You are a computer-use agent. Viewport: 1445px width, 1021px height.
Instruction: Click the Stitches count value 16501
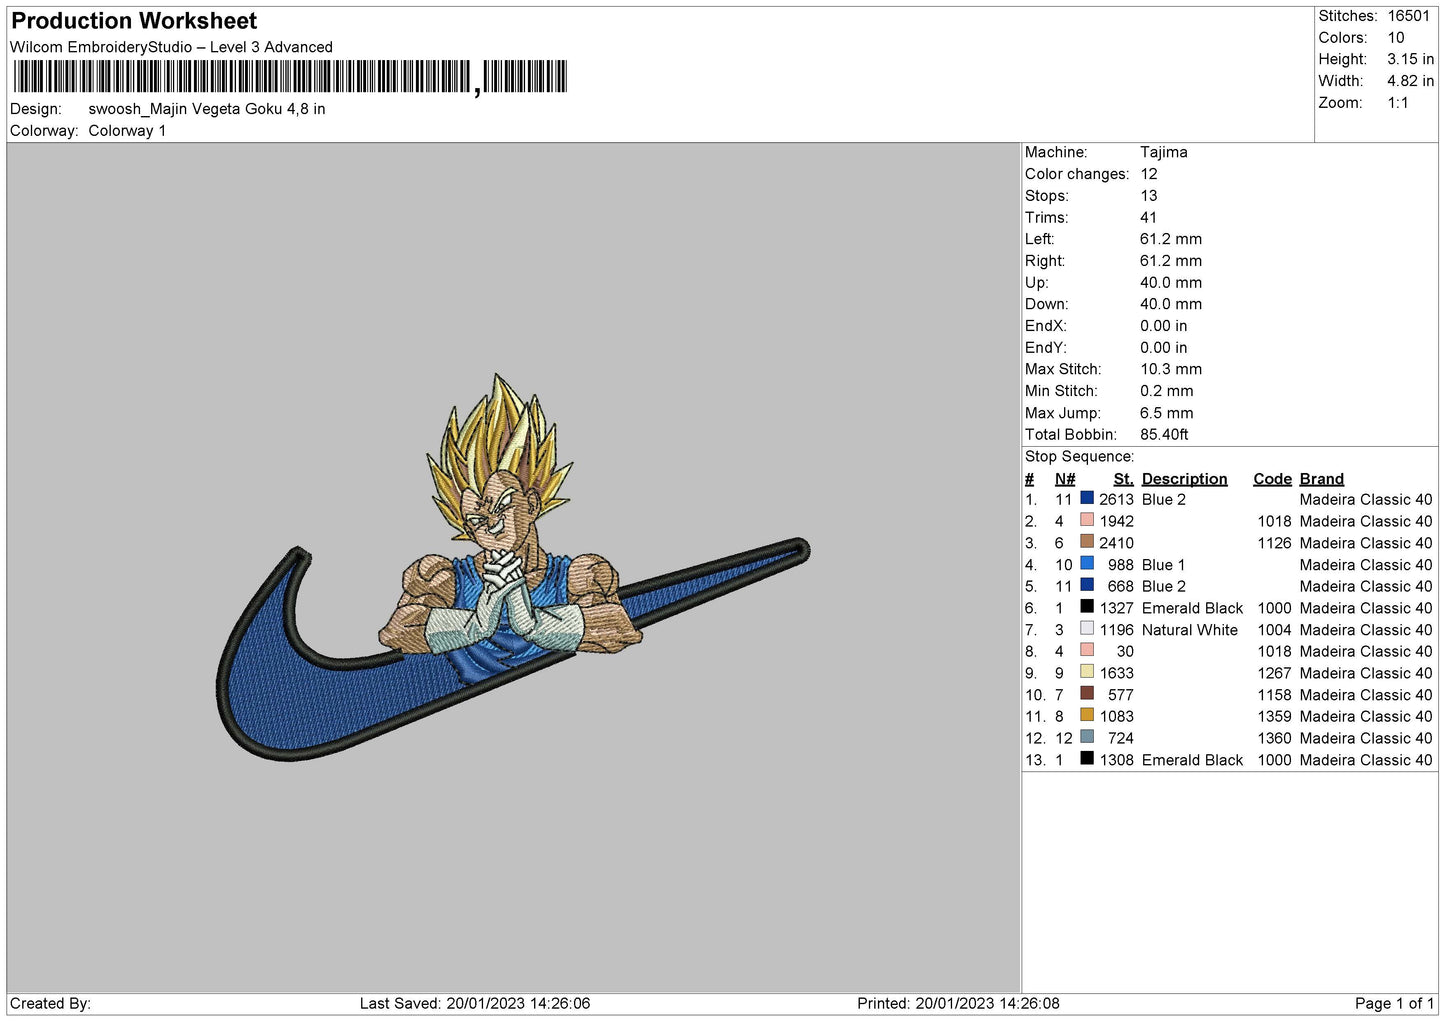1408,16
